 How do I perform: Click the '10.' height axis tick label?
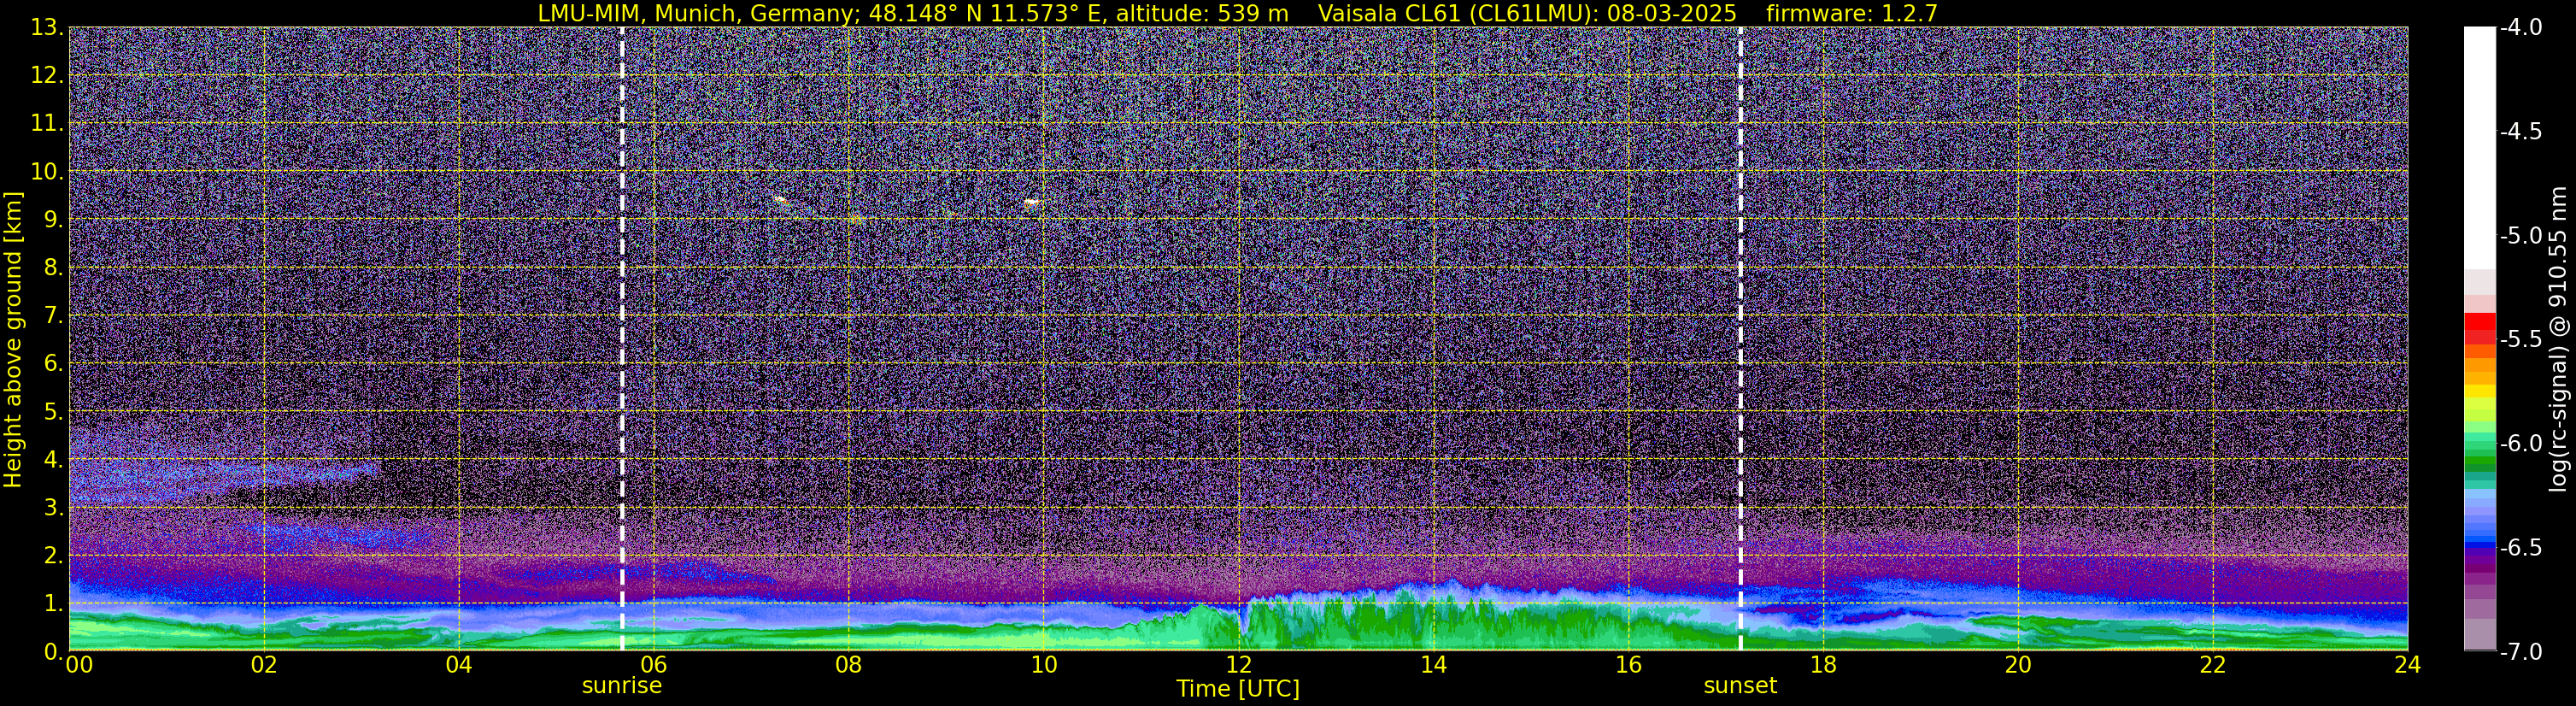click(46, 172)
